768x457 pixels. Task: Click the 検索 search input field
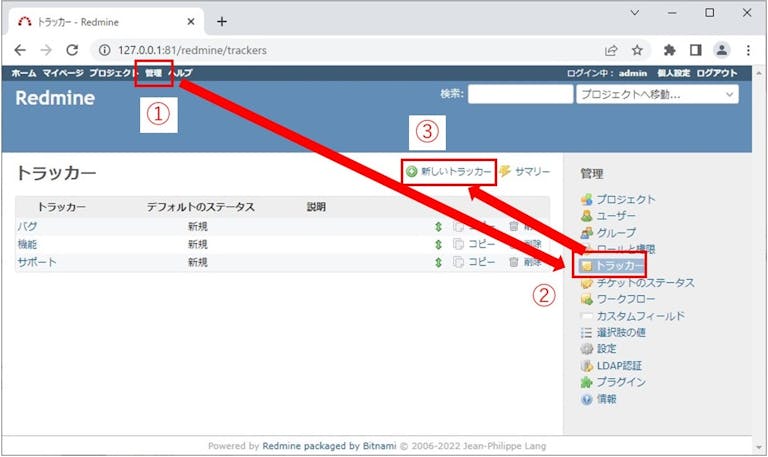[x=520, y=94]
